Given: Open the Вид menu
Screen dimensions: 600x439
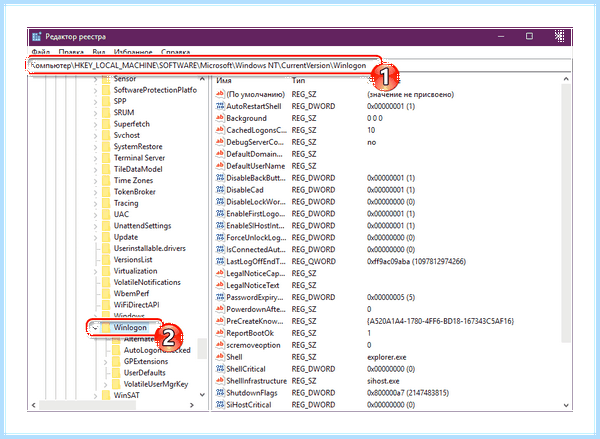Looking at the screenshot, I should click(99, 52).
